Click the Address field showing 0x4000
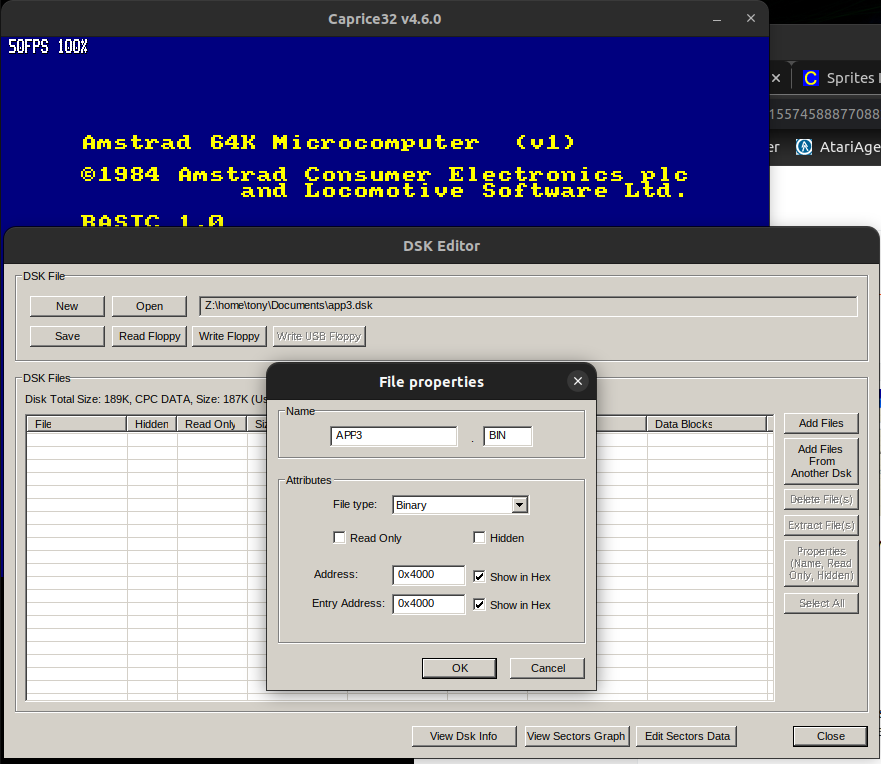Screen dimensions: 881x764 (429, 575)
